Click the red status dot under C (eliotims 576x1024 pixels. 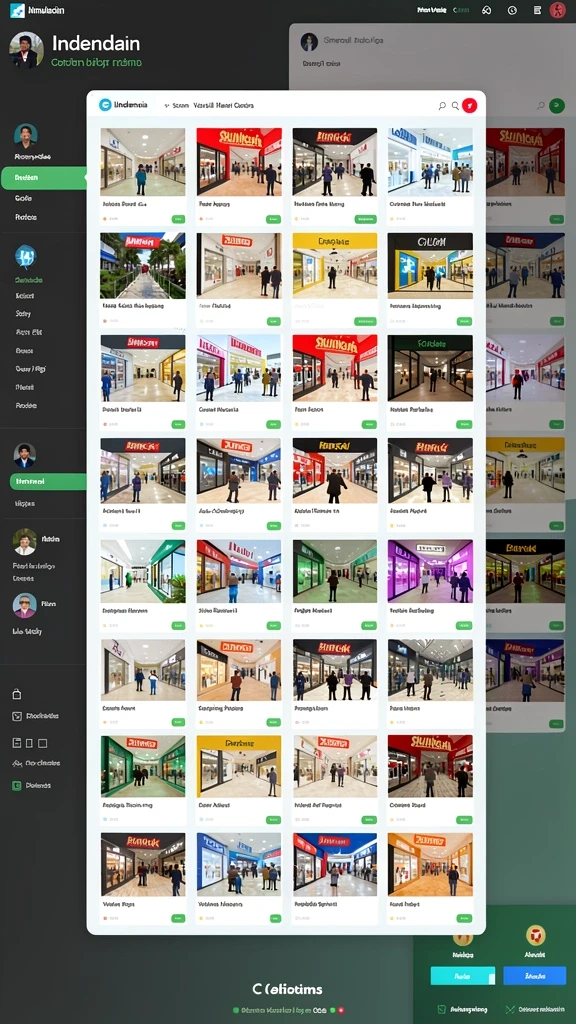click(x=340, y=1010)
